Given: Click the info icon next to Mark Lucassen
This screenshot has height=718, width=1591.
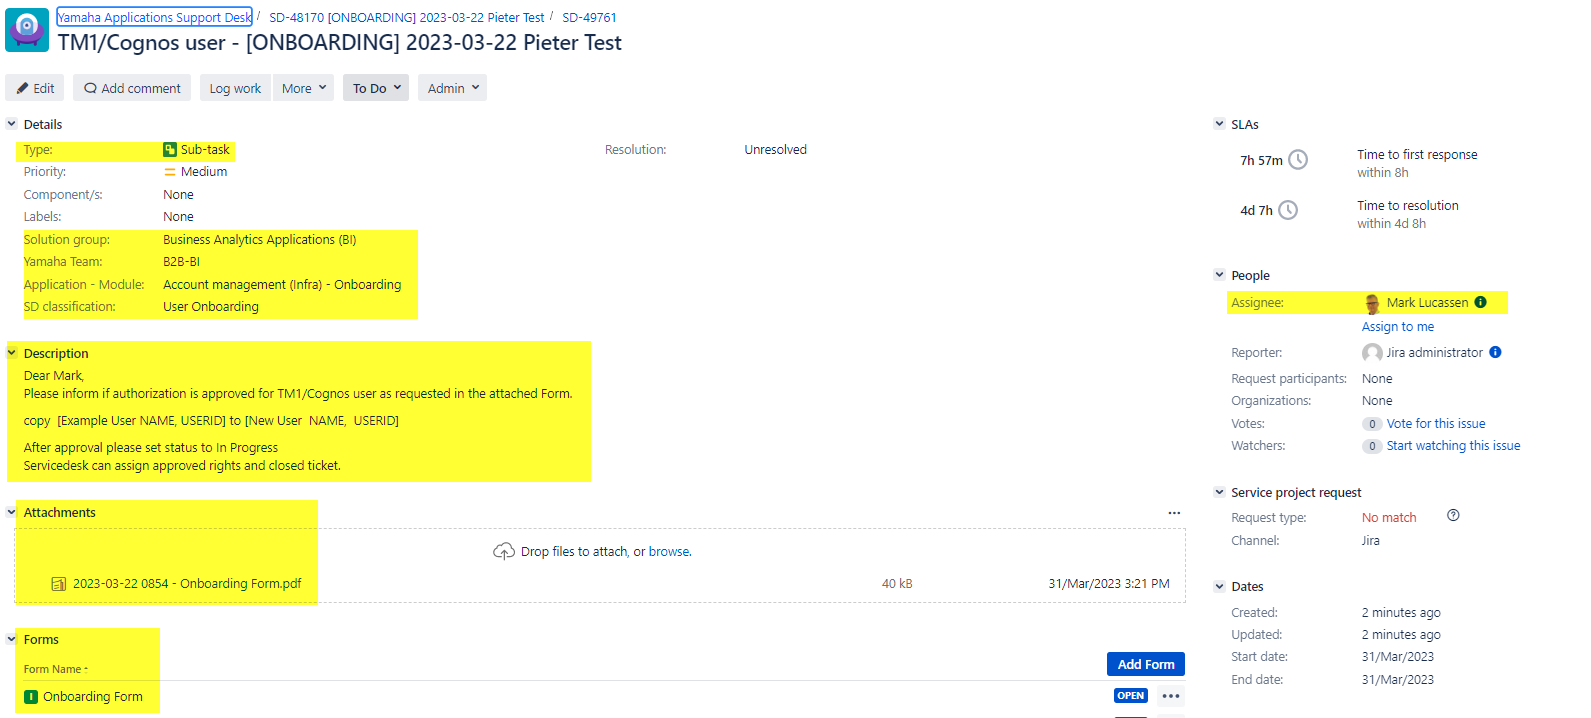Looking at the screenshot, I should click(1480, 302).
